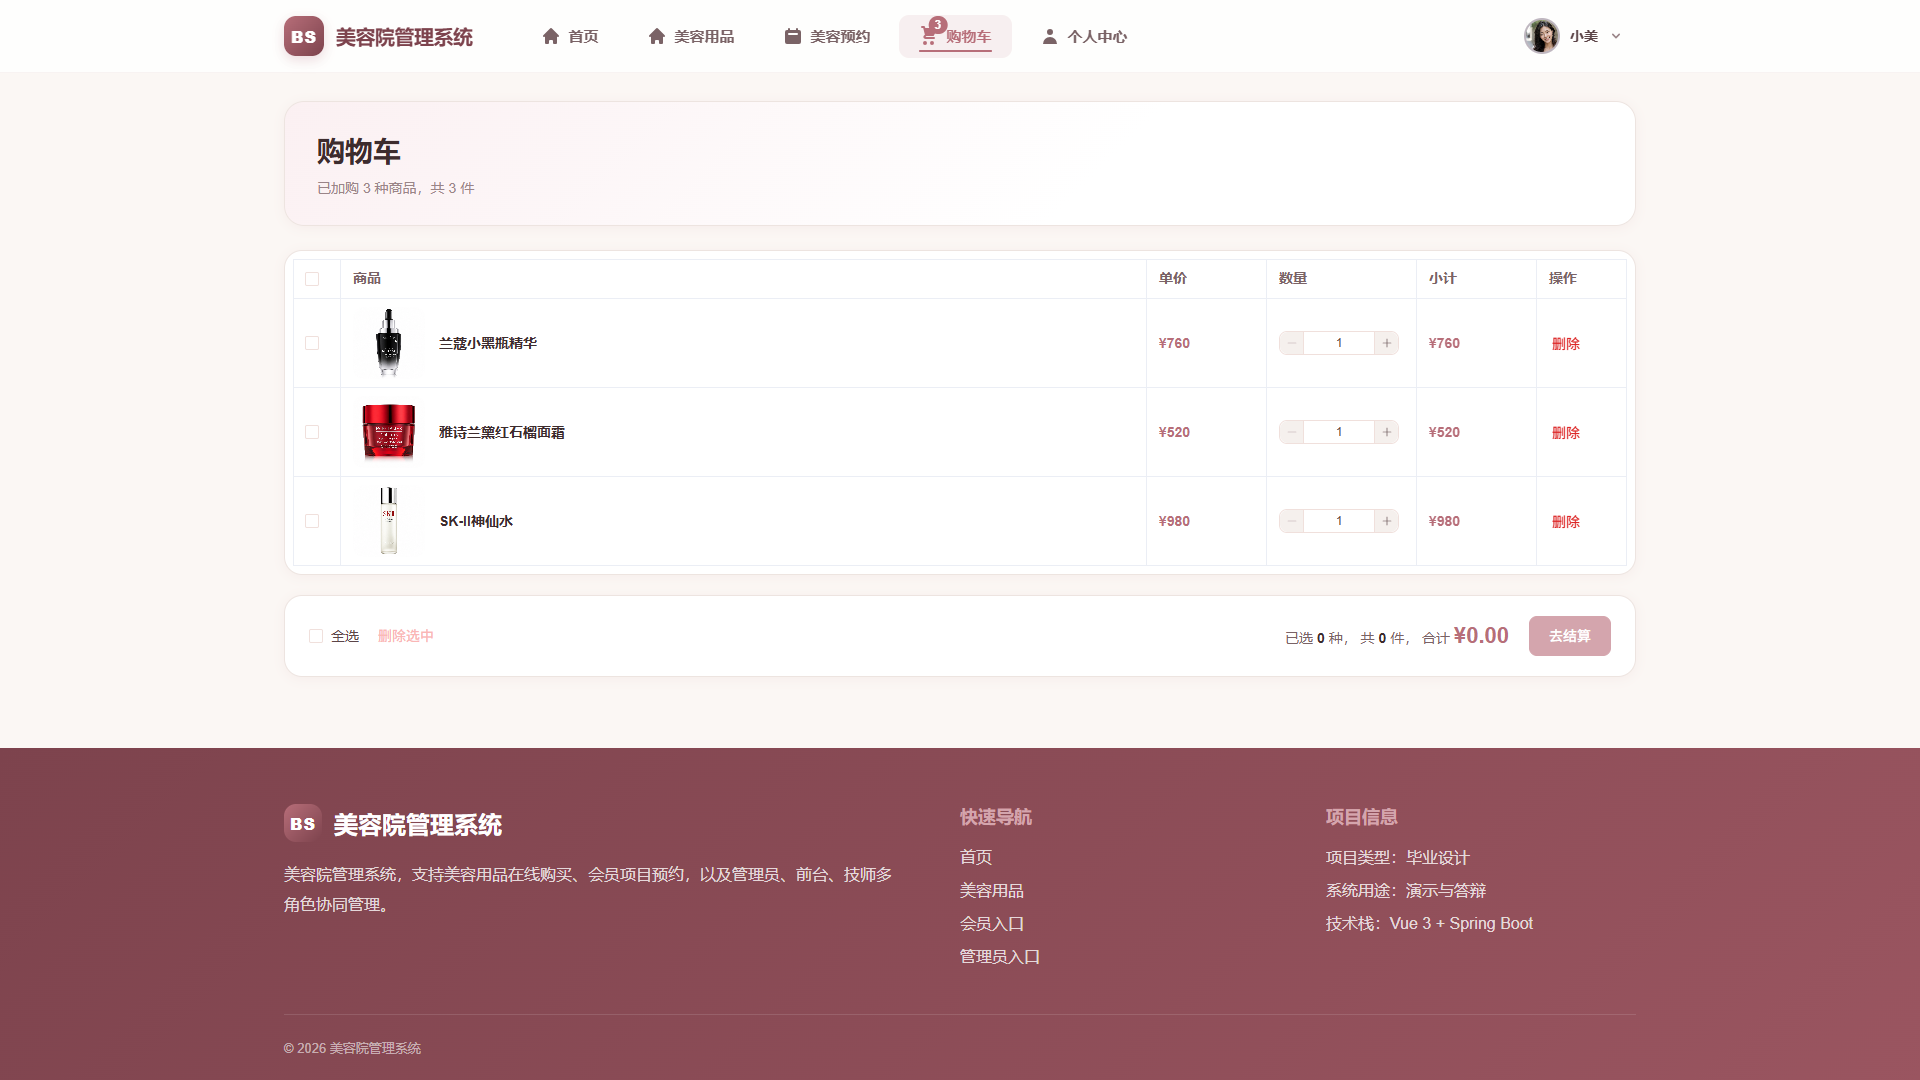Click the SK-II神仙水 product thumbnail
1920x1080 pixels.
(389, 521)
